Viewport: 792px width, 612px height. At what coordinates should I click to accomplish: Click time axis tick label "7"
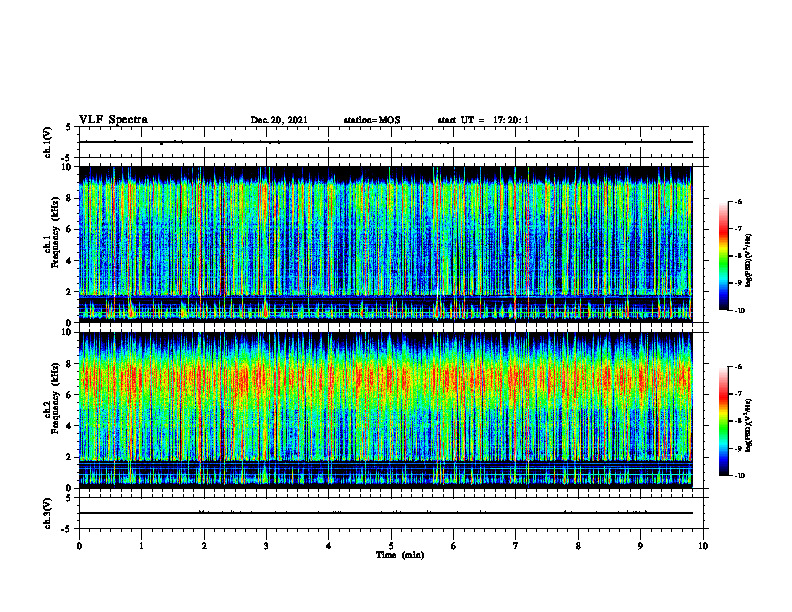(x=516, y=546)
